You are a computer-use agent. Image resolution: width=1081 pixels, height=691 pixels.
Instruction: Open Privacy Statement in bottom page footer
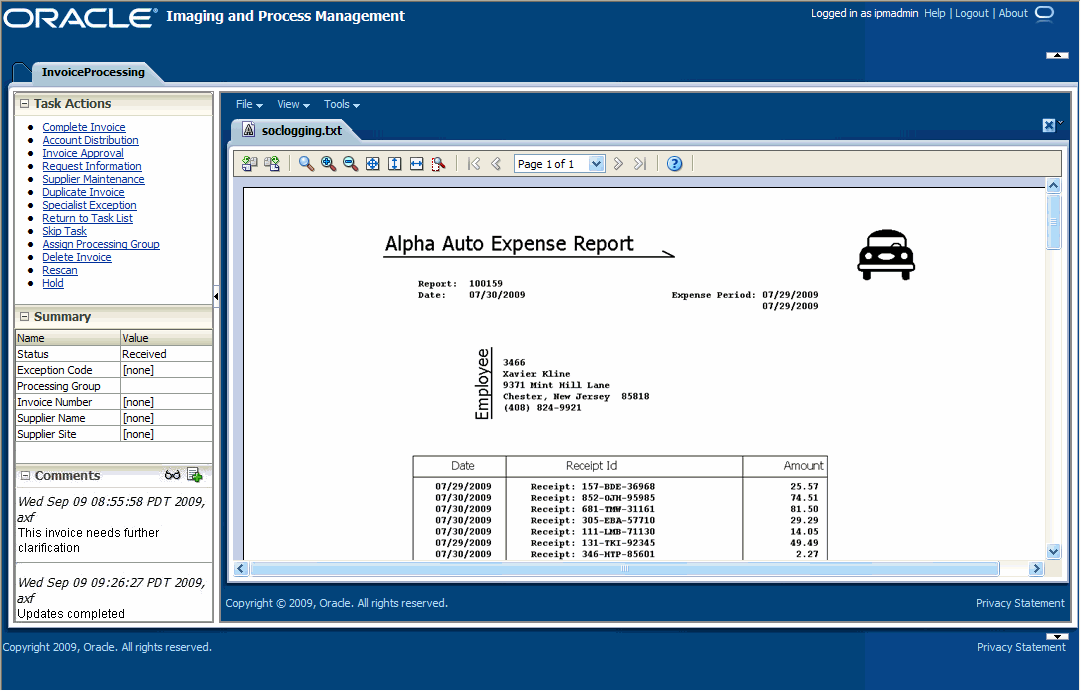[x=1021, y=648]
